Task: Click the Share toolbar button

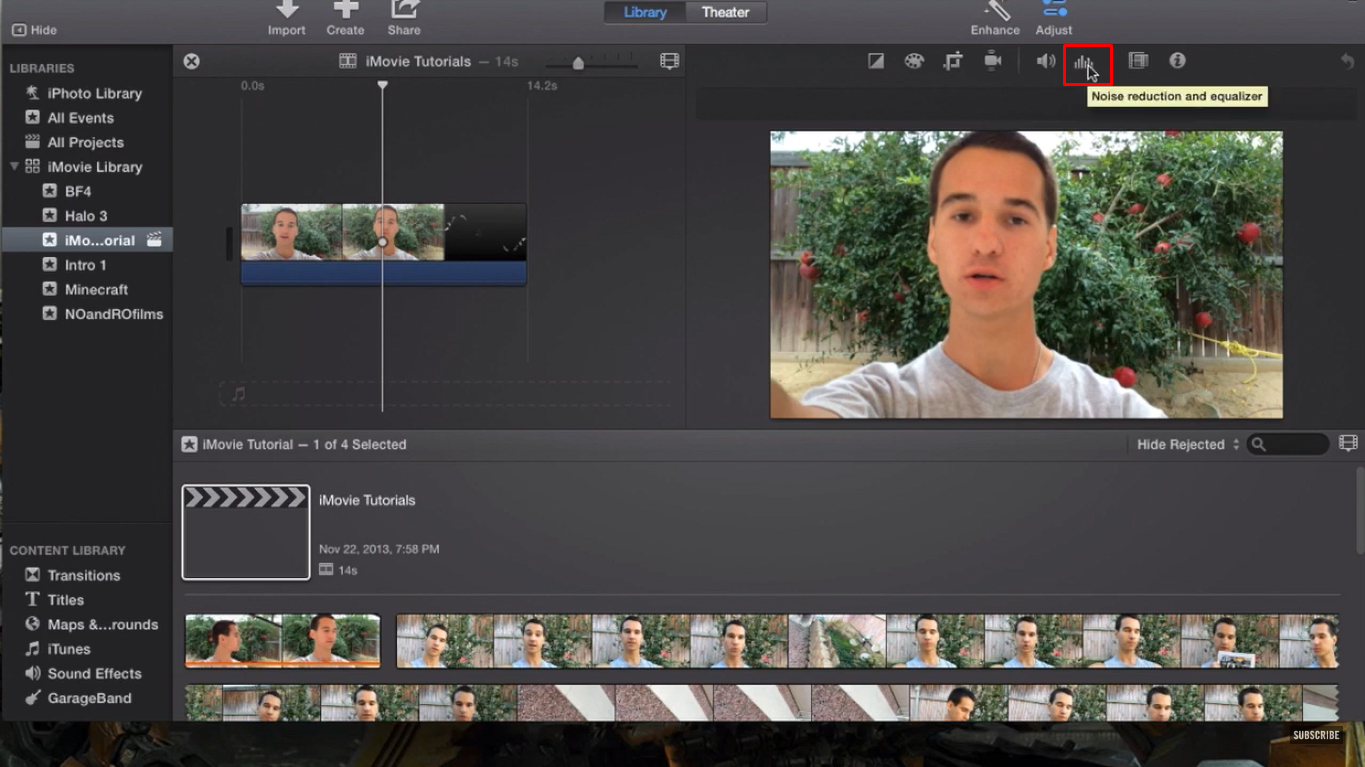Action: (x=404, y=18)
